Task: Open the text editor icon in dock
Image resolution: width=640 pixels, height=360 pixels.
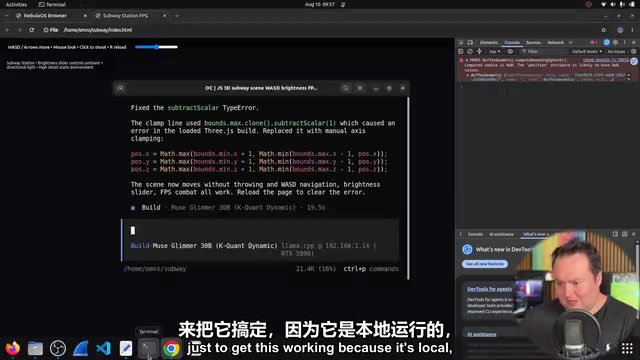Action: 126,348
